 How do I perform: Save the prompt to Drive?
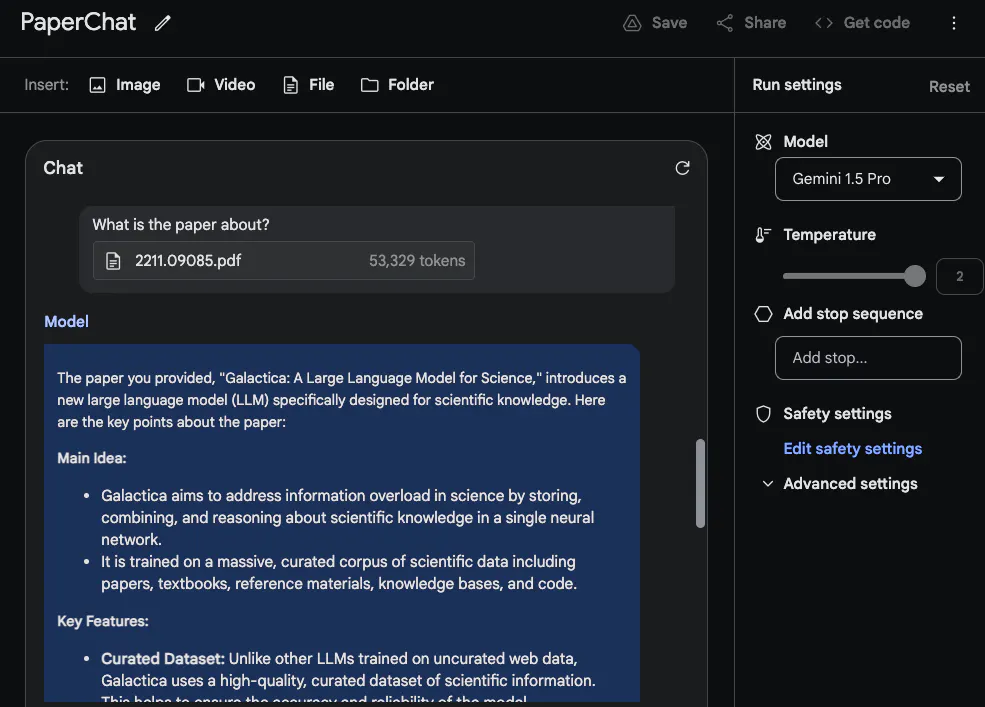[655, 23]
